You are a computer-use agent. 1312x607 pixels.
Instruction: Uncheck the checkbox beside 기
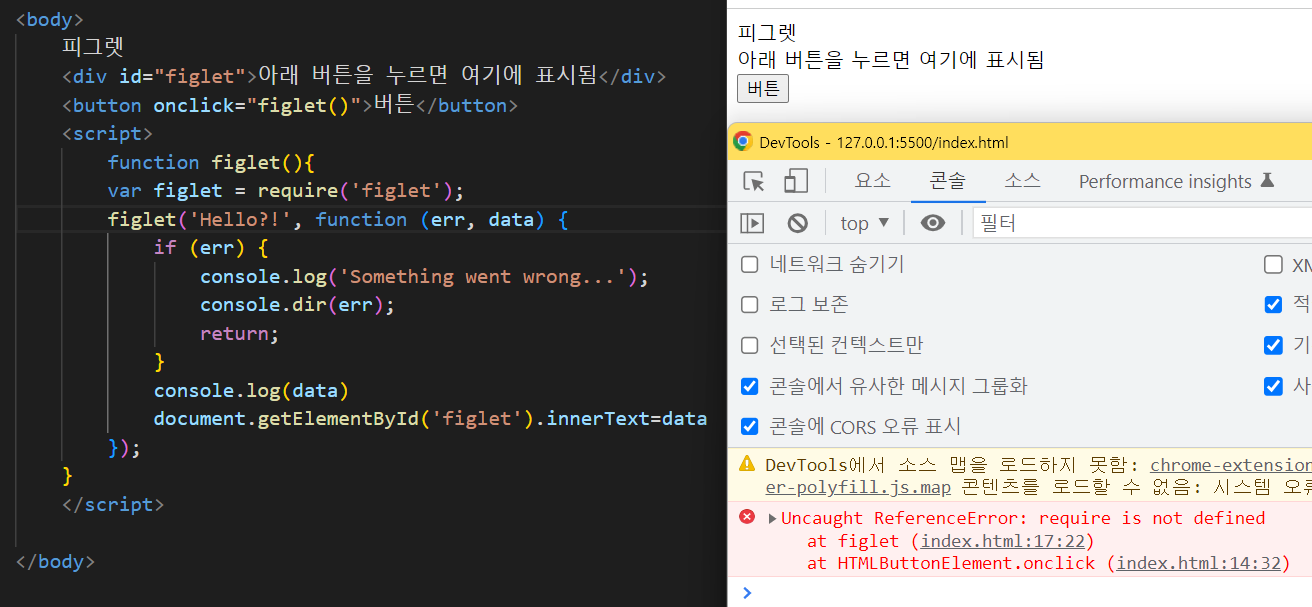[1273, 346]
